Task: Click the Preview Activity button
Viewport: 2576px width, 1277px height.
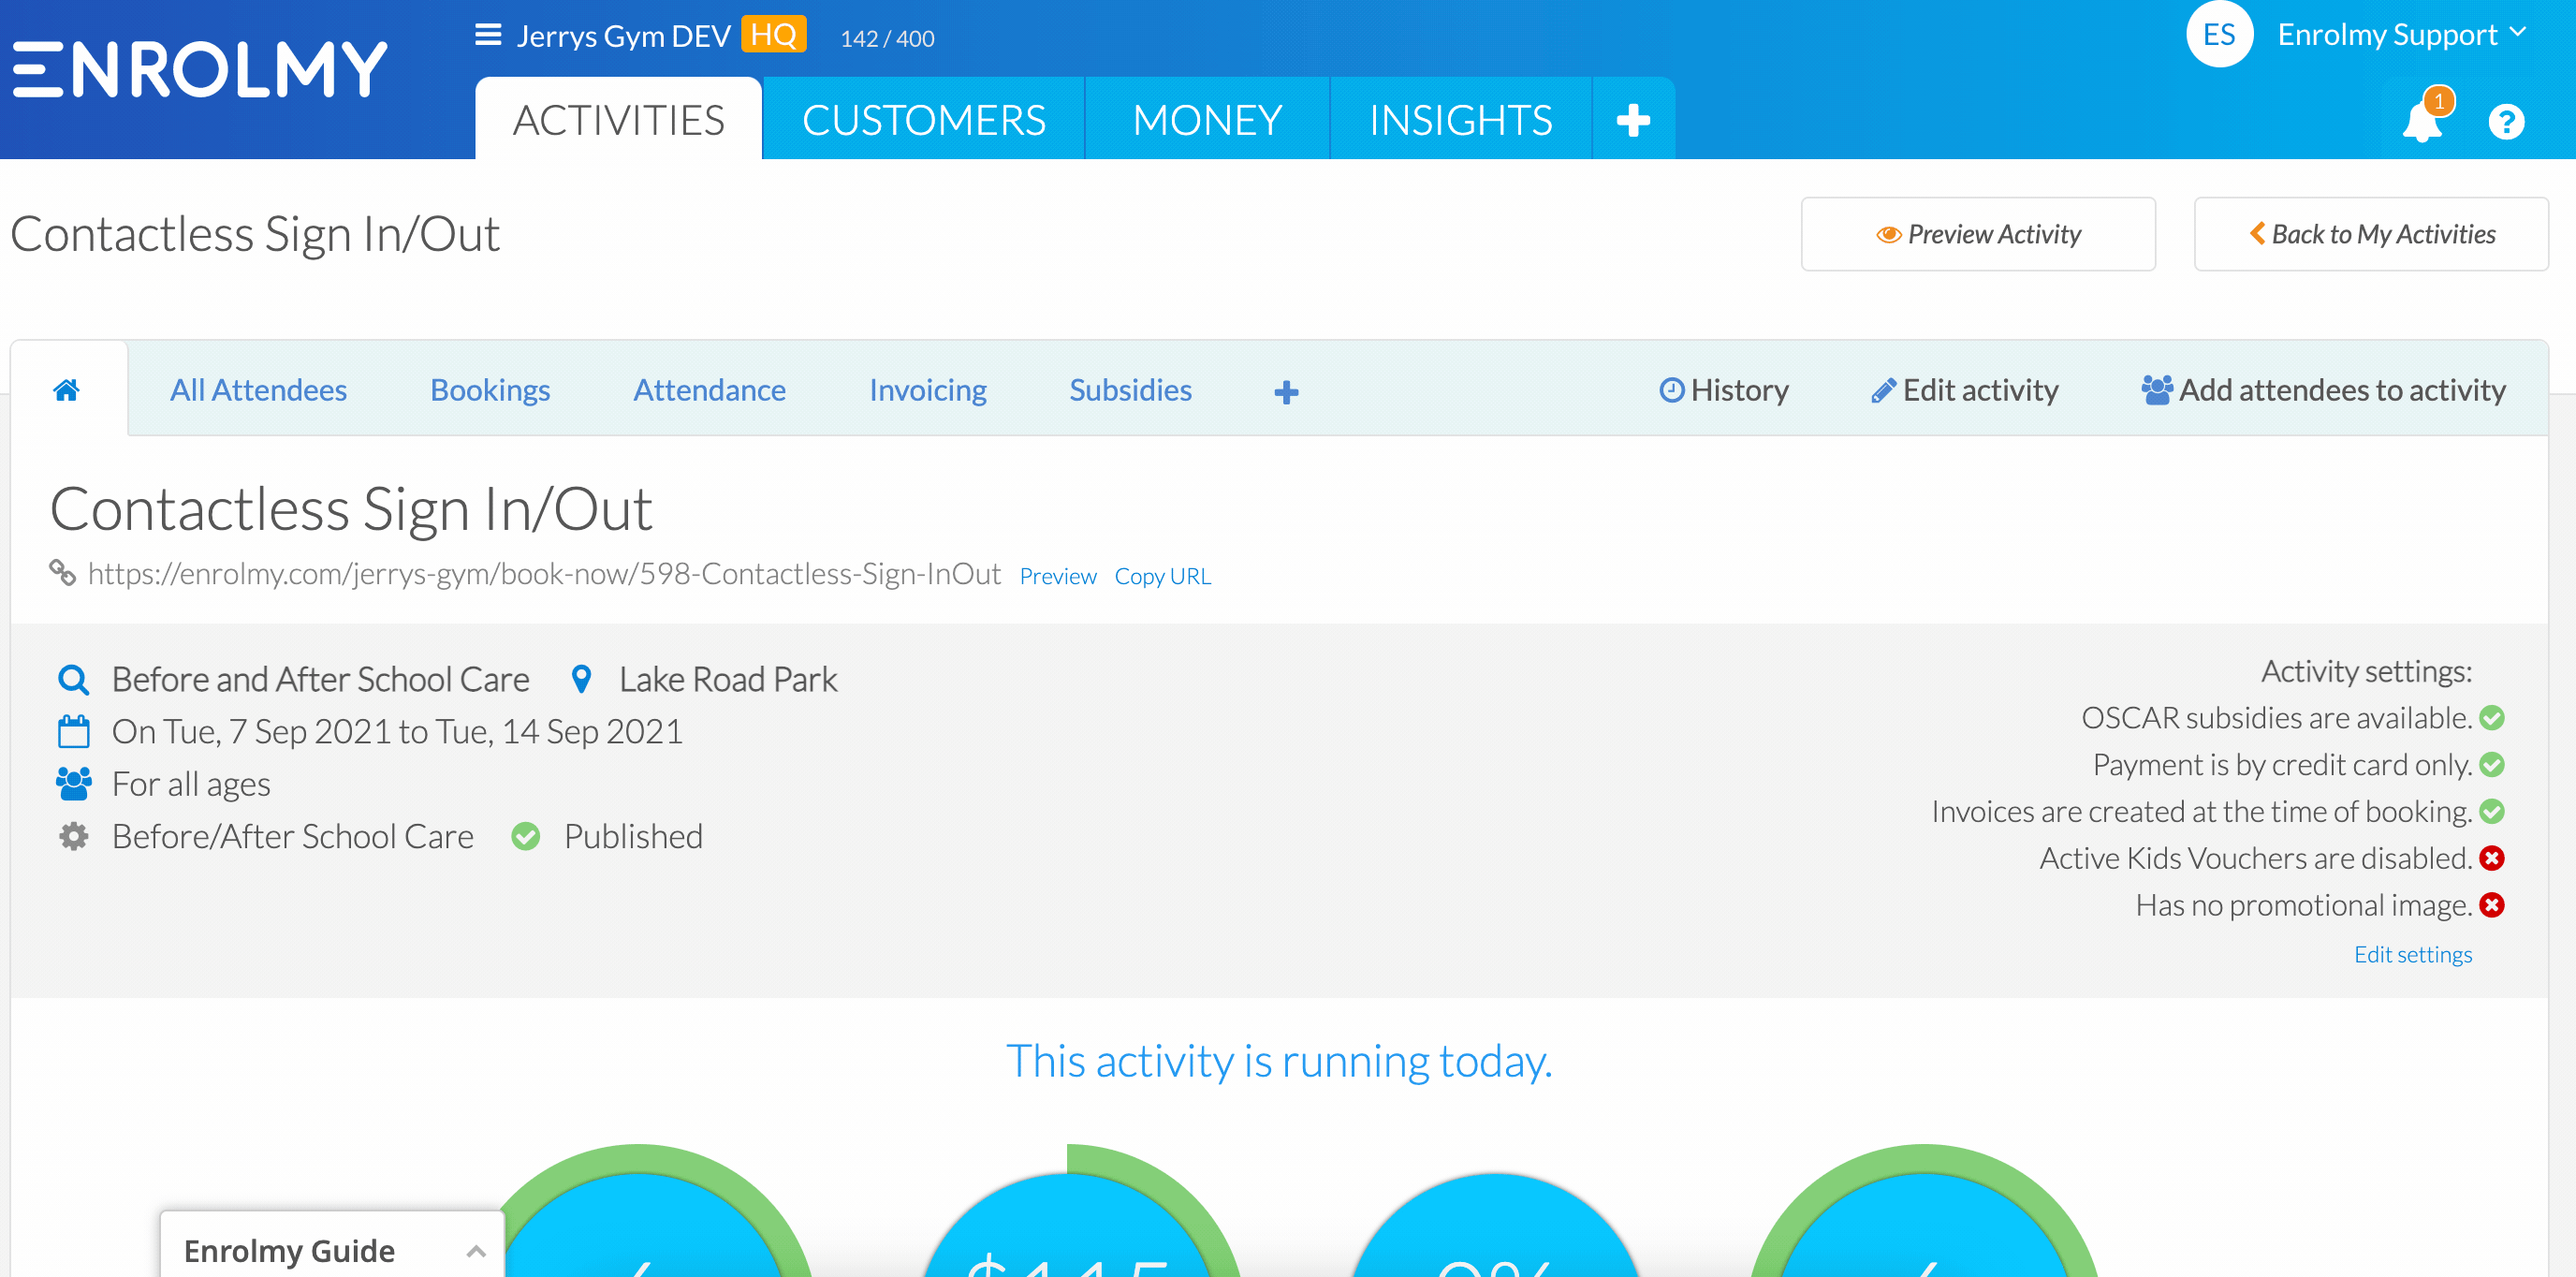Action: 1978,234
